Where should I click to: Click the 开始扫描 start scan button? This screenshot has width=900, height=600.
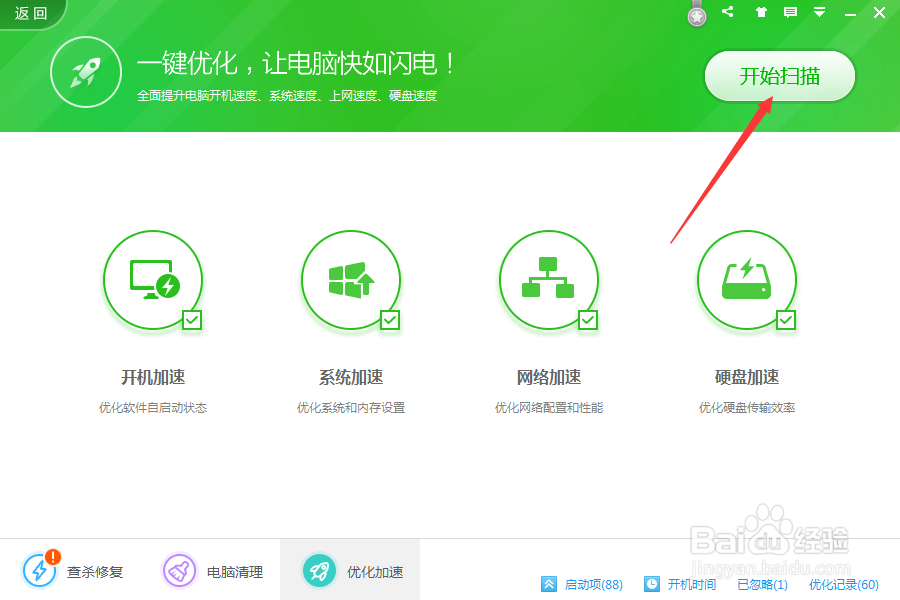779,76
